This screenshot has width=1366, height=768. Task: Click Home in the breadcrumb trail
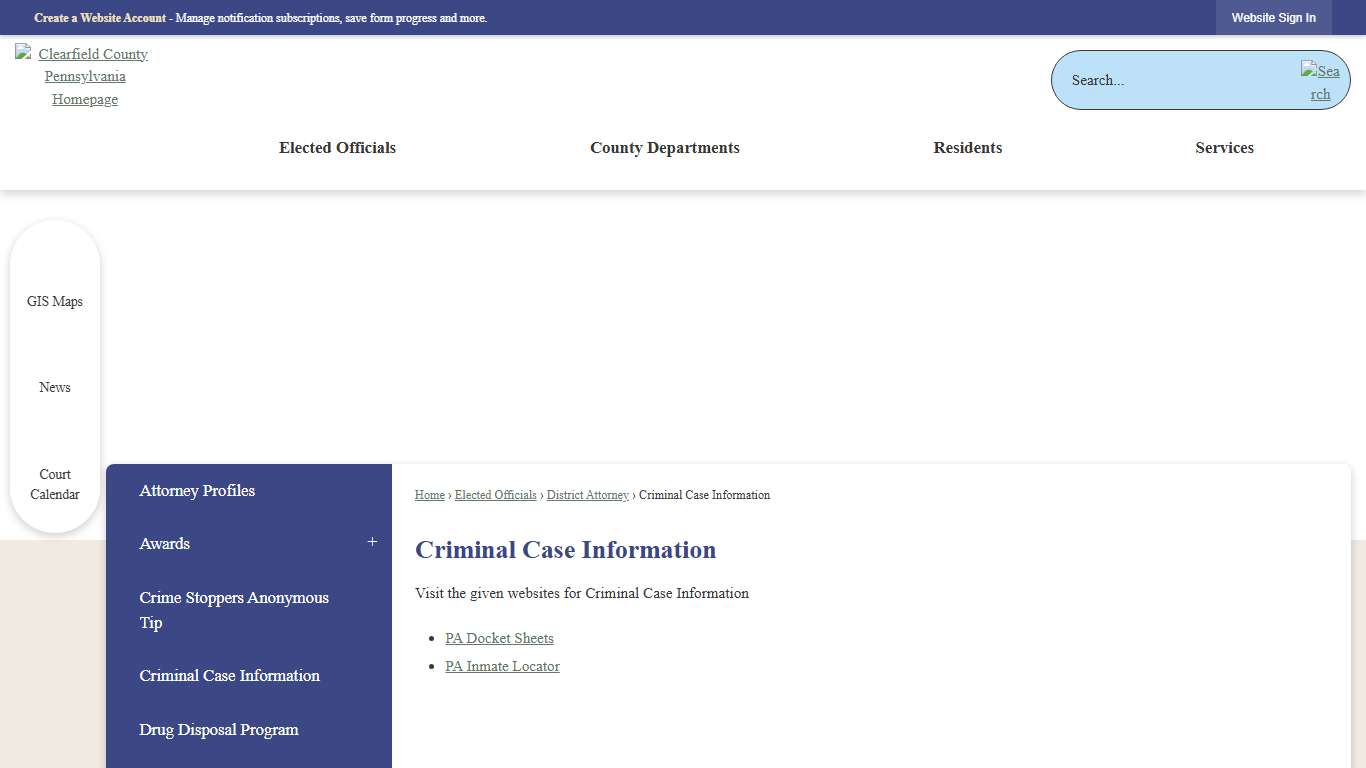coord(429,494)
